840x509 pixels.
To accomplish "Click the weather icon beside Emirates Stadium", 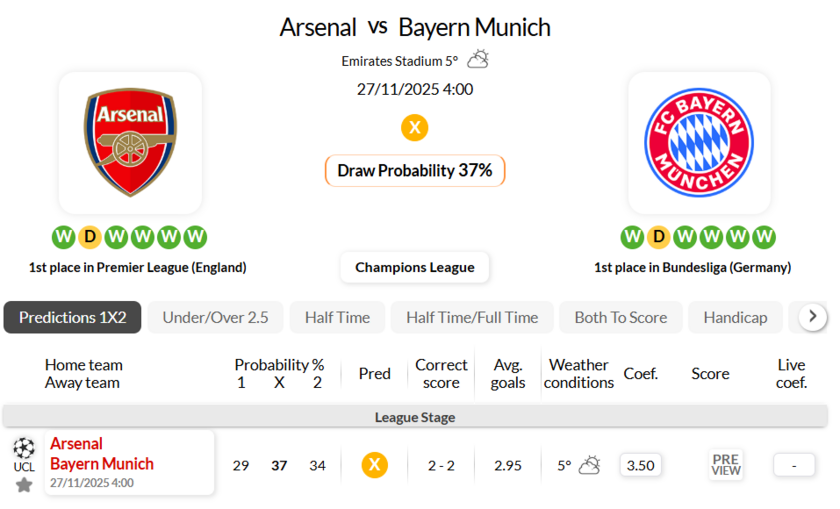I will [x=478, y=60].
